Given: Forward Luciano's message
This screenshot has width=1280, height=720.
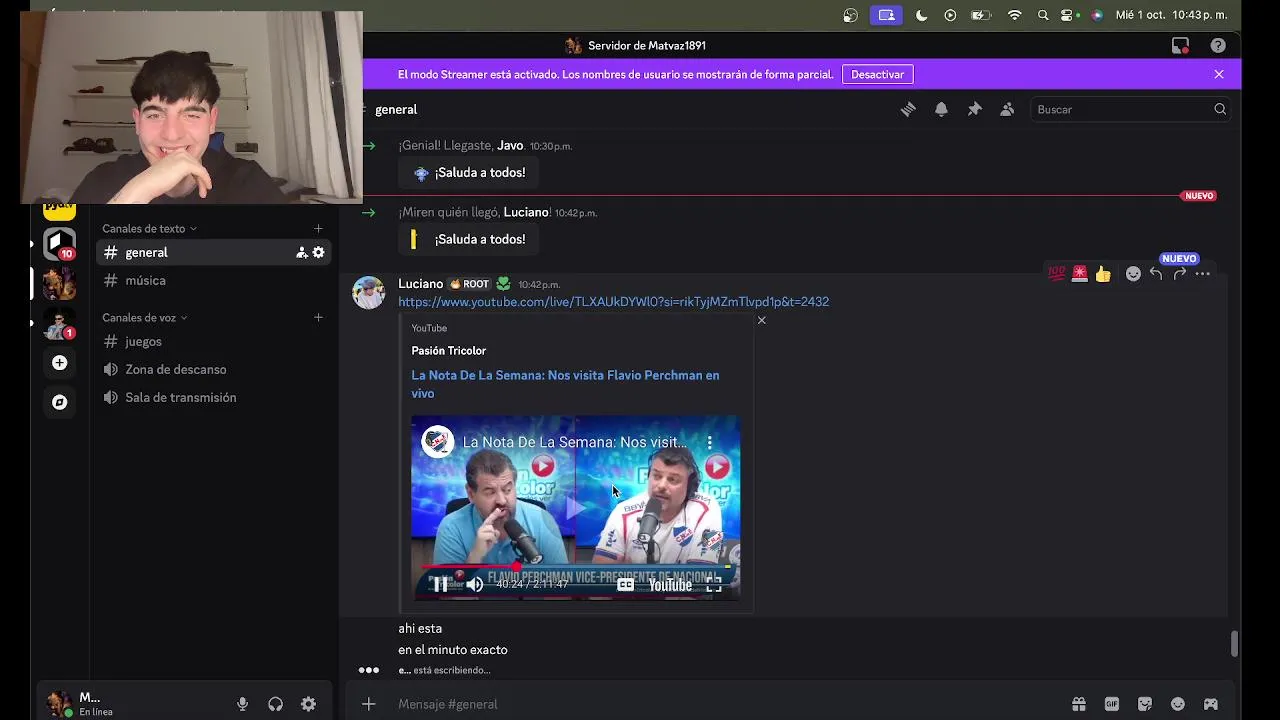Looking at the screenshot, I should (1179, 273).
